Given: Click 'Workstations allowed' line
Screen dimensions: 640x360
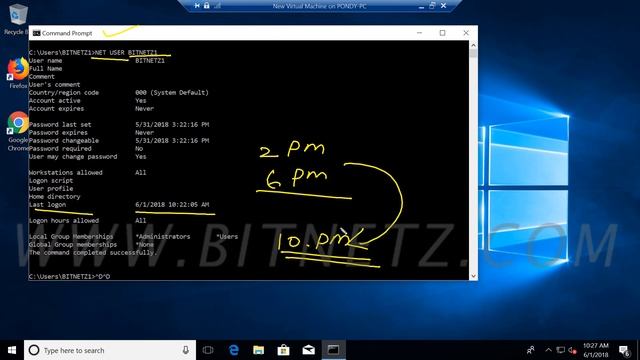Looking at the screenshot, I should [x=66, y=172].
